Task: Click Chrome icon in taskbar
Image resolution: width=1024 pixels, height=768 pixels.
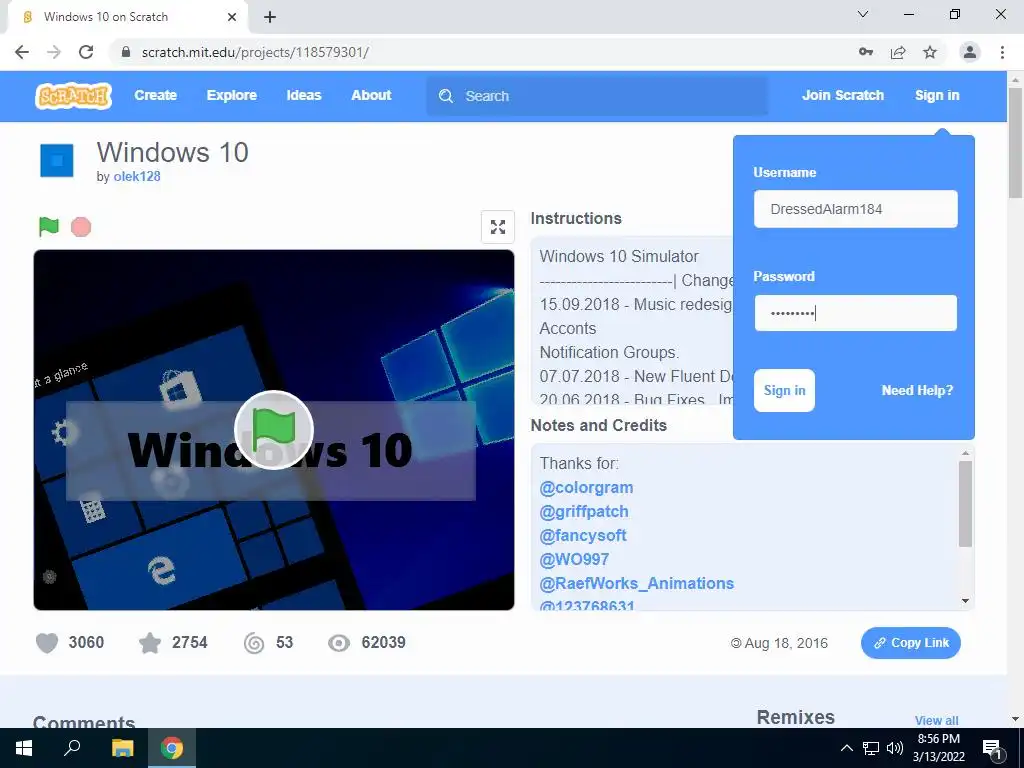Action: click(x=172, y=748)
